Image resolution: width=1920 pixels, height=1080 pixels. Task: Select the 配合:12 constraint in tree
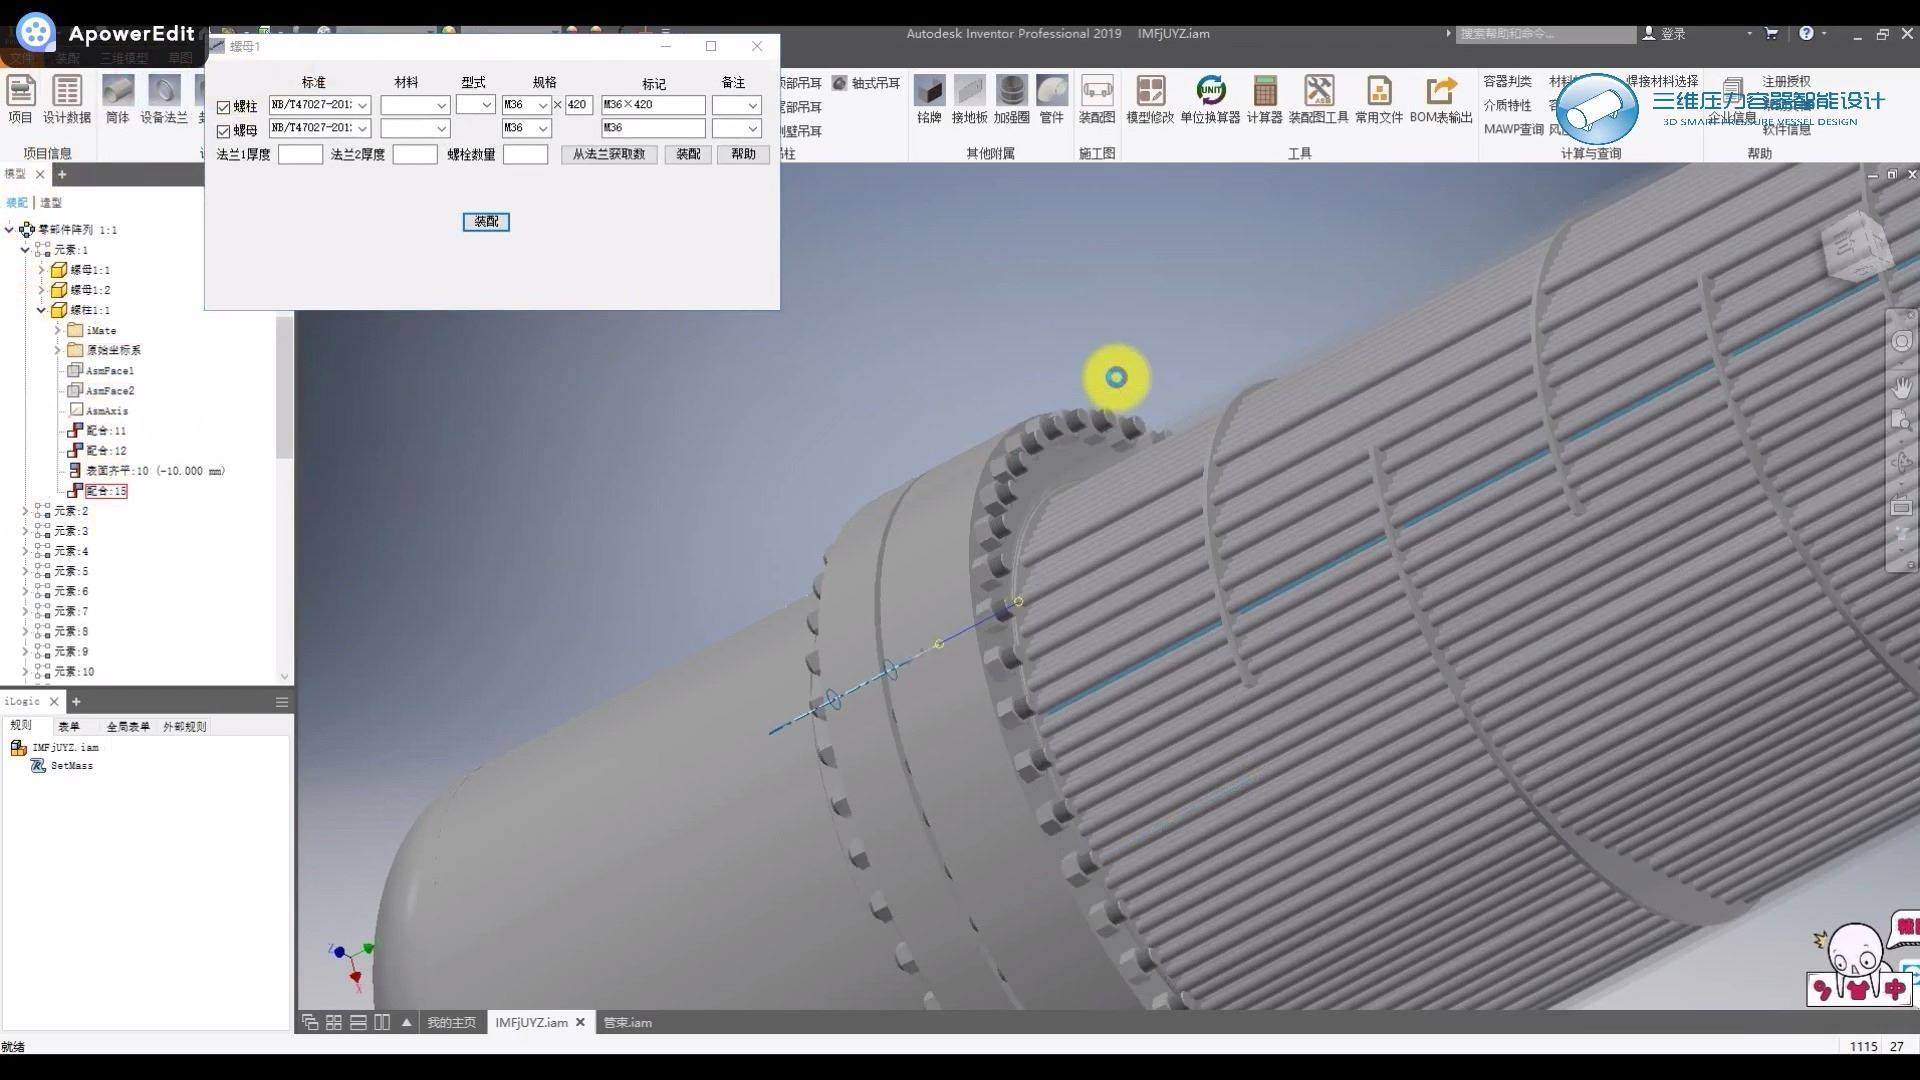[x=106, y=451]
